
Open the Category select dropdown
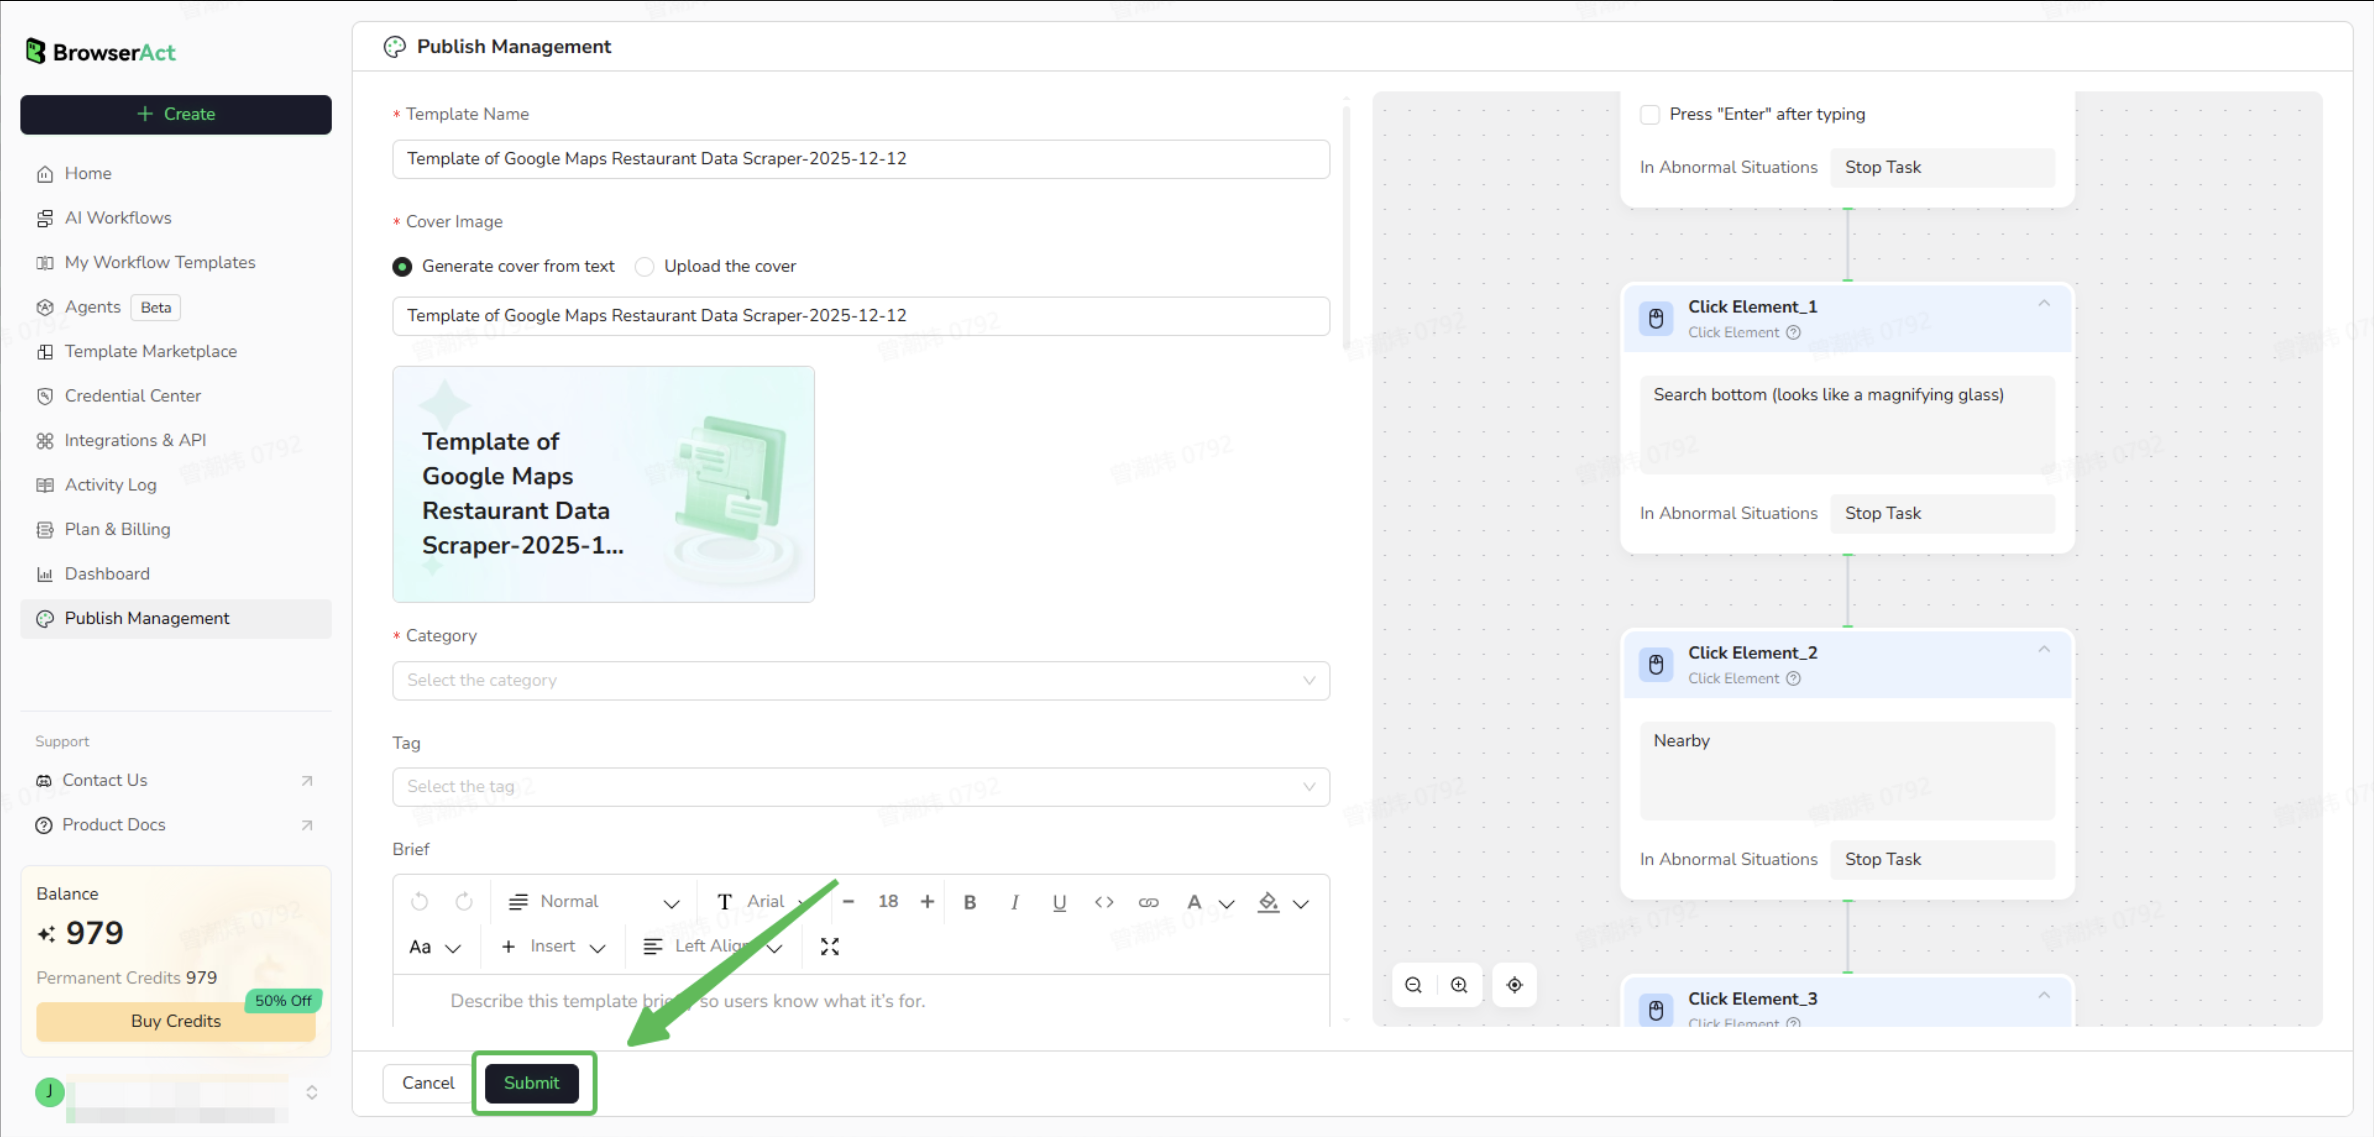click(860, 680)
